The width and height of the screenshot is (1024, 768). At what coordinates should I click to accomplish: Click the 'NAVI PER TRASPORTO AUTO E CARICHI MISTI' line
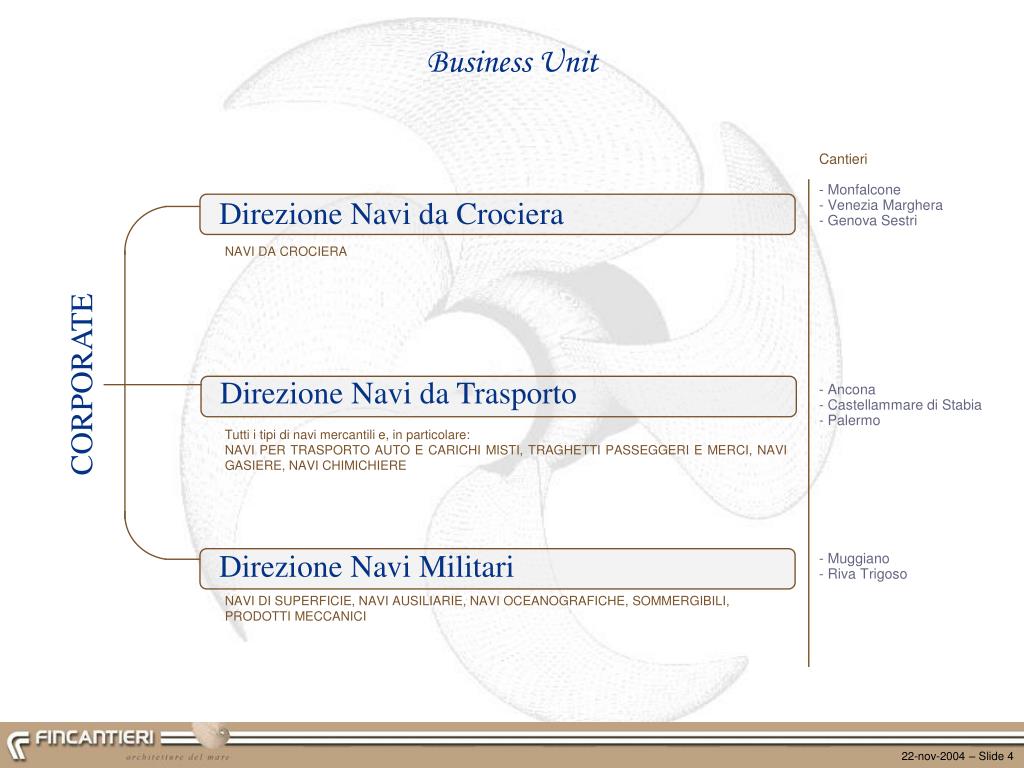(x=505, y=450)
